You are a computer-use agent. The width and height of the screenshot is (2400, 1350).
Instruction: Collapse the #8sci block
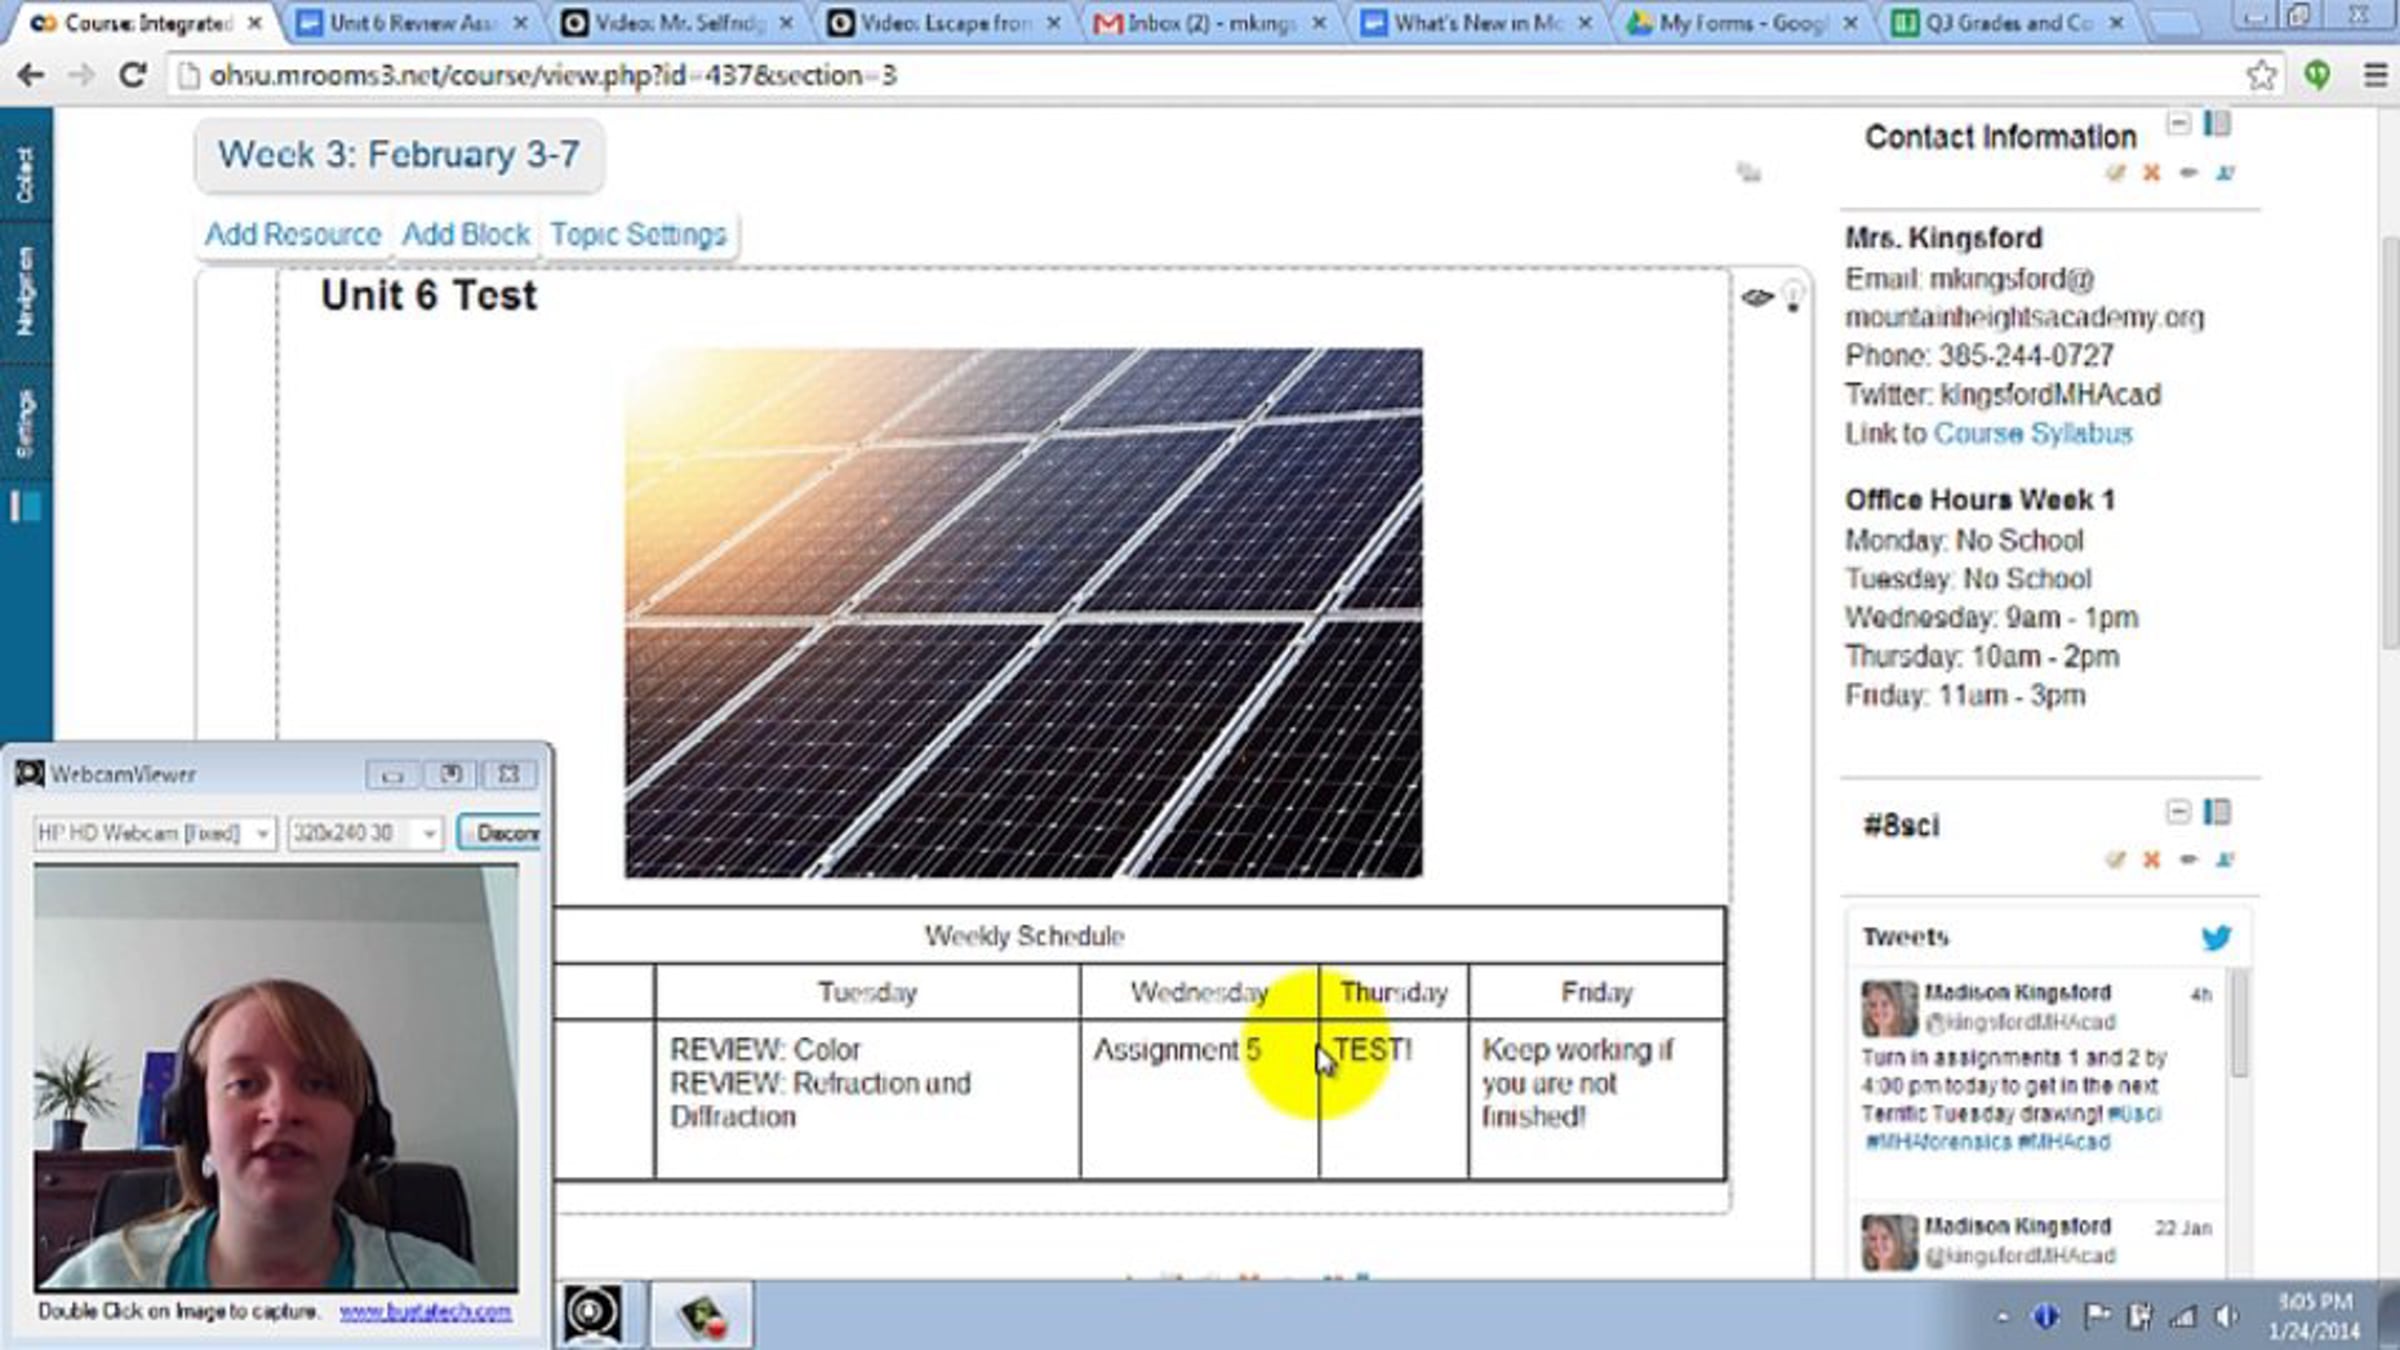[x=2178, y=812]
